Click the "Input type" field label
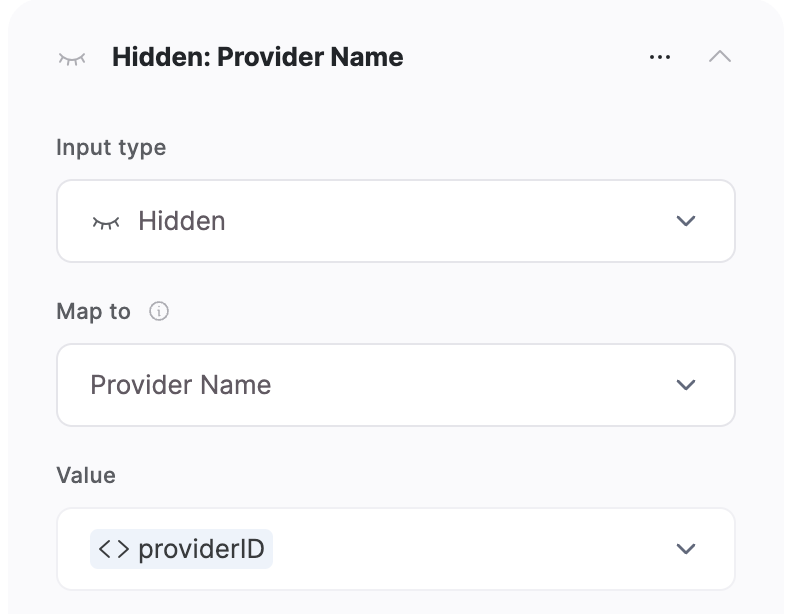The height and width of the screenshot is (614, 790). [111, 148]
